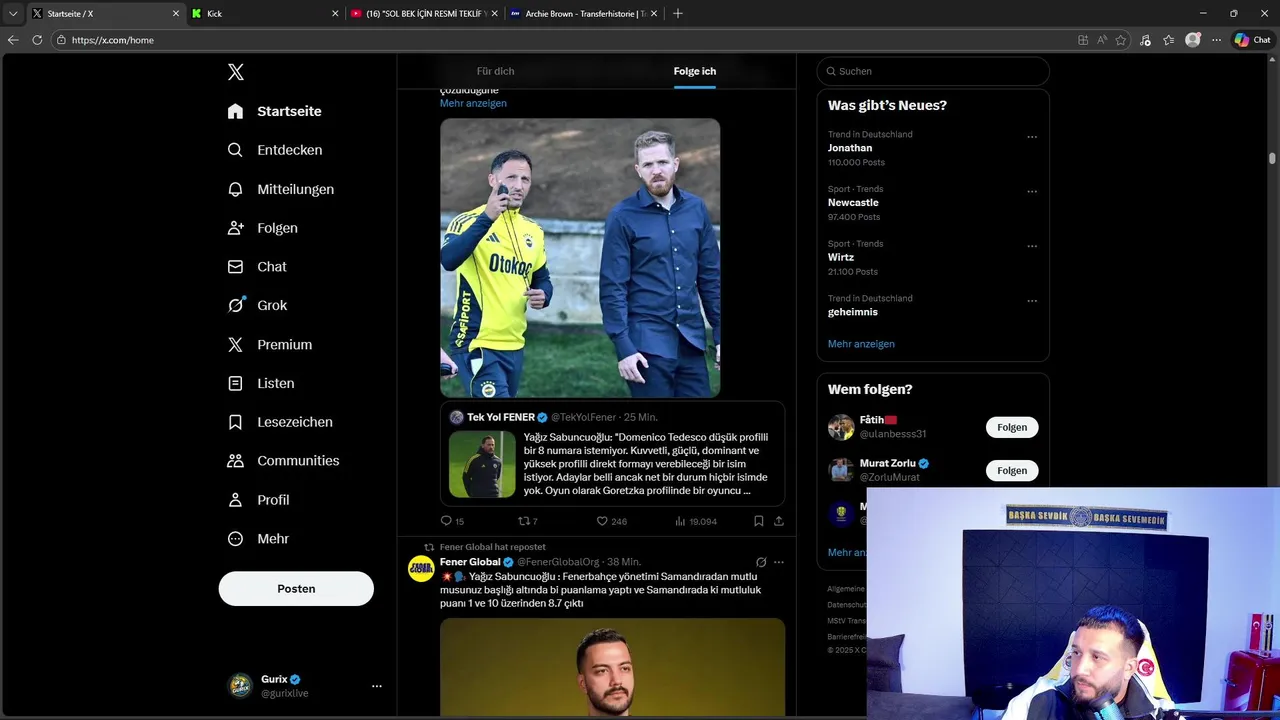
Task: Follow Murat Zorlu
Action: (x=1012, y=470)
